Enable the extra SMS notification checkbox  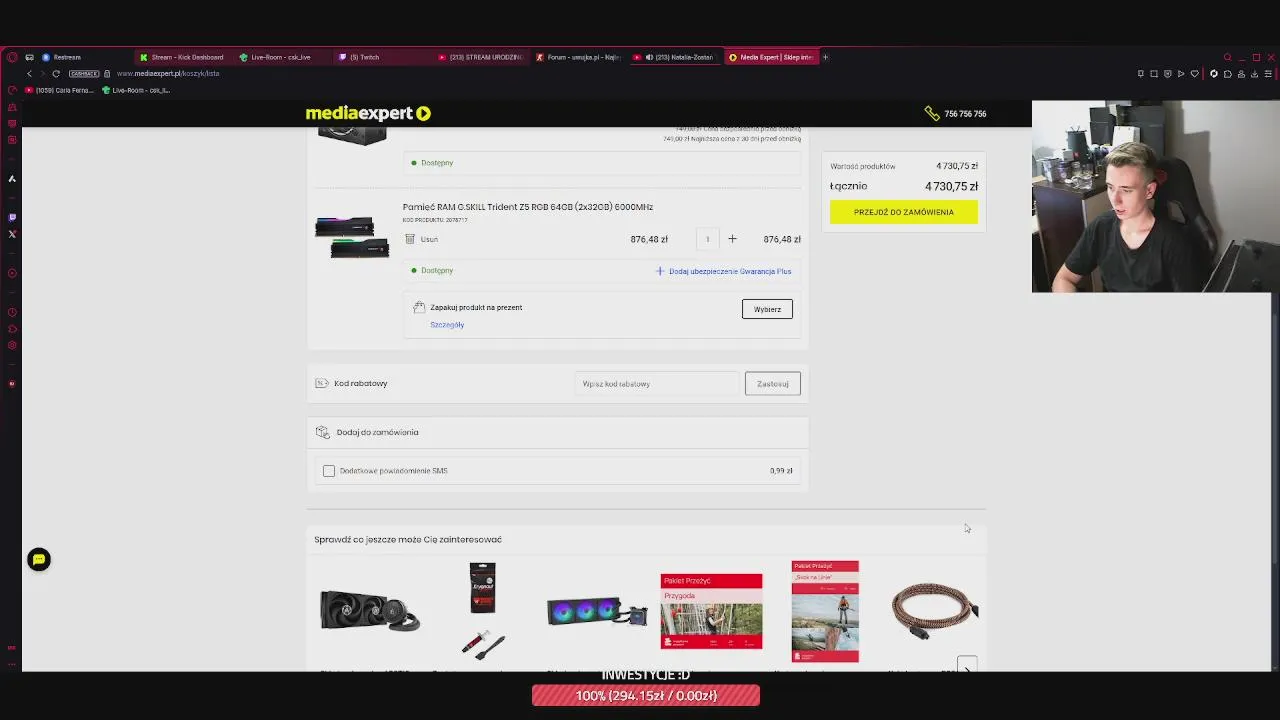(x=329, y=470)
